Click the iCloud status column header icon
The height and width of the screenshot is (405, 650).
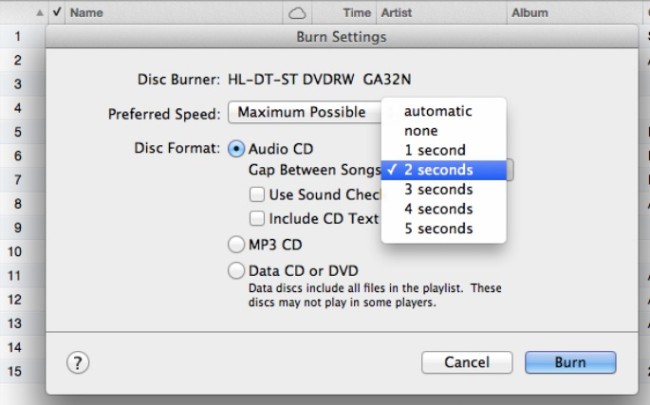[x=297, y=14]
